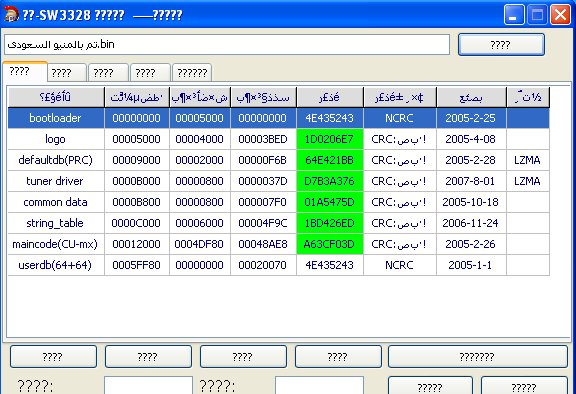
Task: Click the green checksum cell 1D0206E7
Action: [330, 139]
